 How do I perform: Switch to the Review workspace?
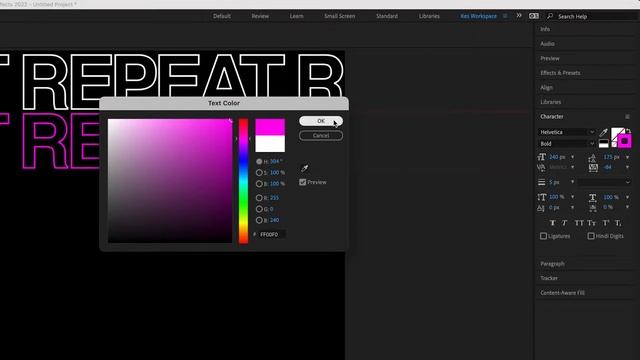[260, 16]
